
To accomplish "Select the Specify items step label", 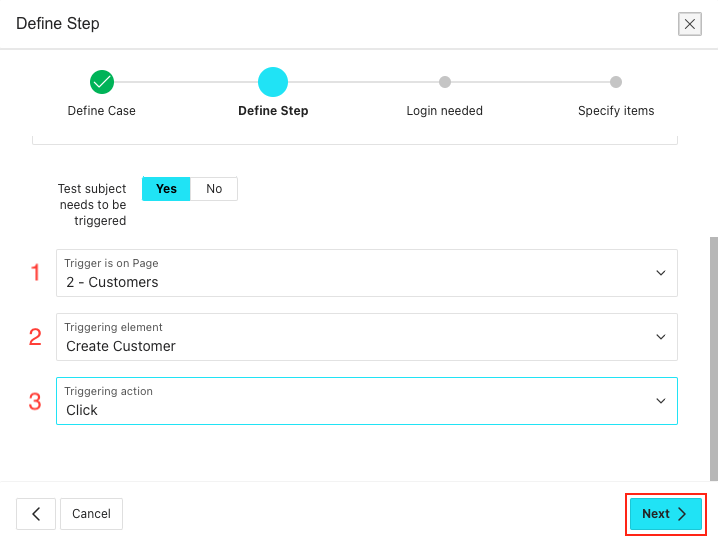I will pyautogui.click(x=616, y=111).
